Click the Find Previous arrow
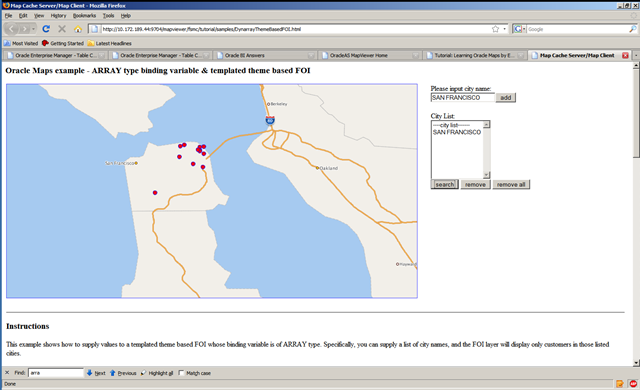The width and height of the screenshot is (640, 390). (x=123, y=373)
